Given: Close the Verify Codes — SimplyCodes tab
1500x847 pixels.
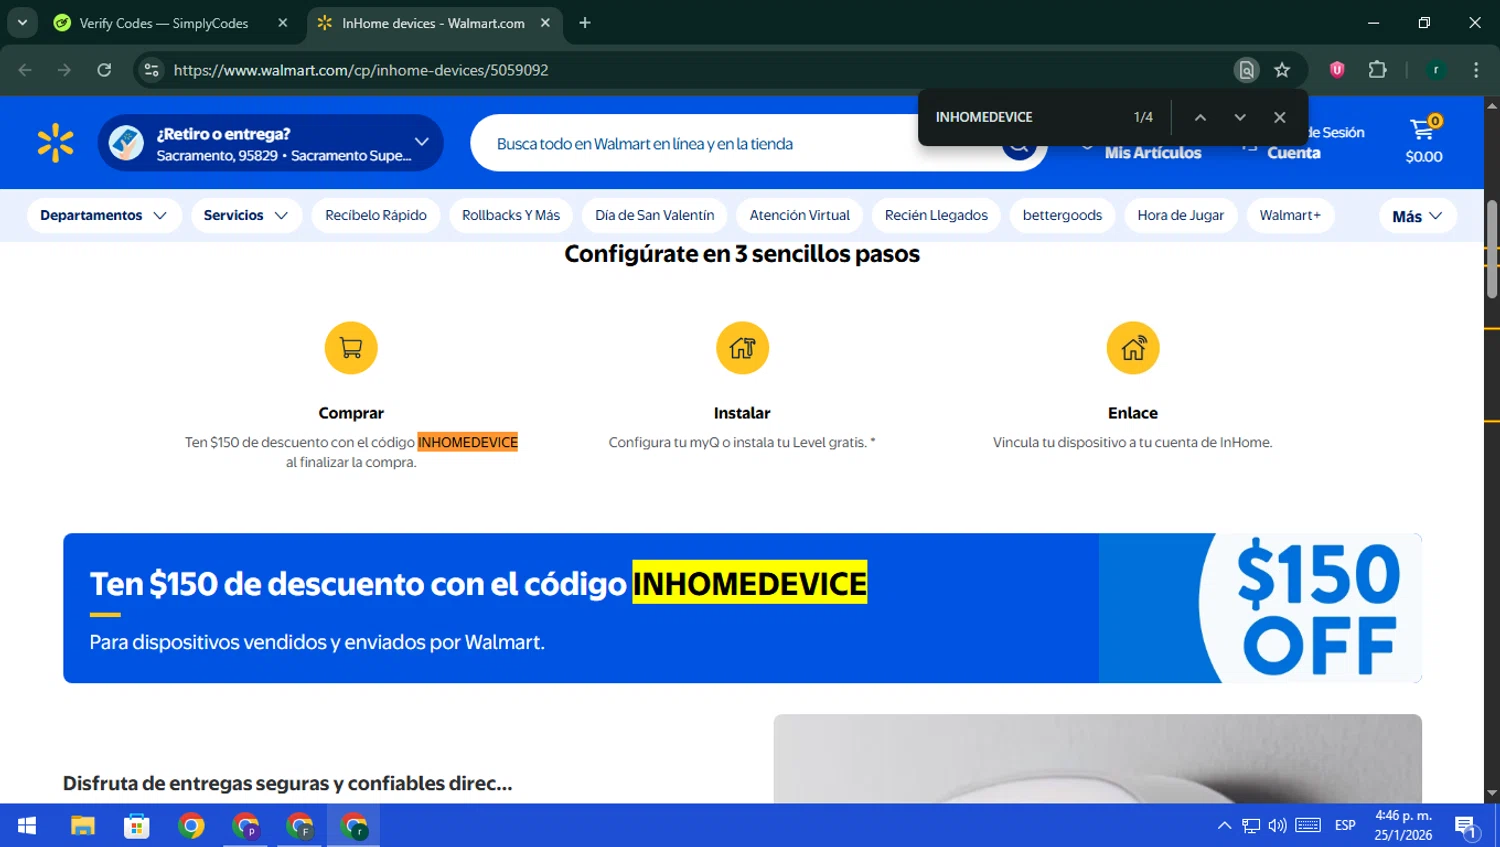Looking at the screenshot, I should click(x=283, y=23).
